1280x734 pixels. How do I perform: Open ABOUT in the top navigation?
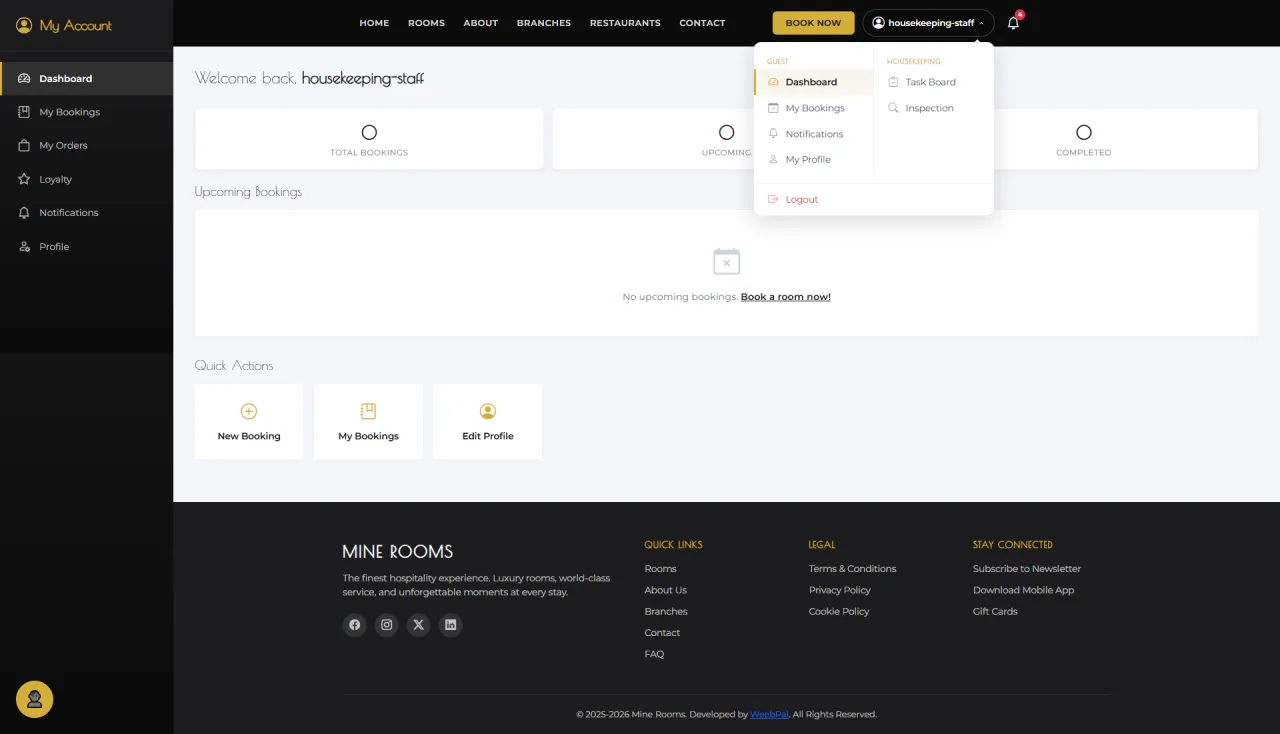480,23
